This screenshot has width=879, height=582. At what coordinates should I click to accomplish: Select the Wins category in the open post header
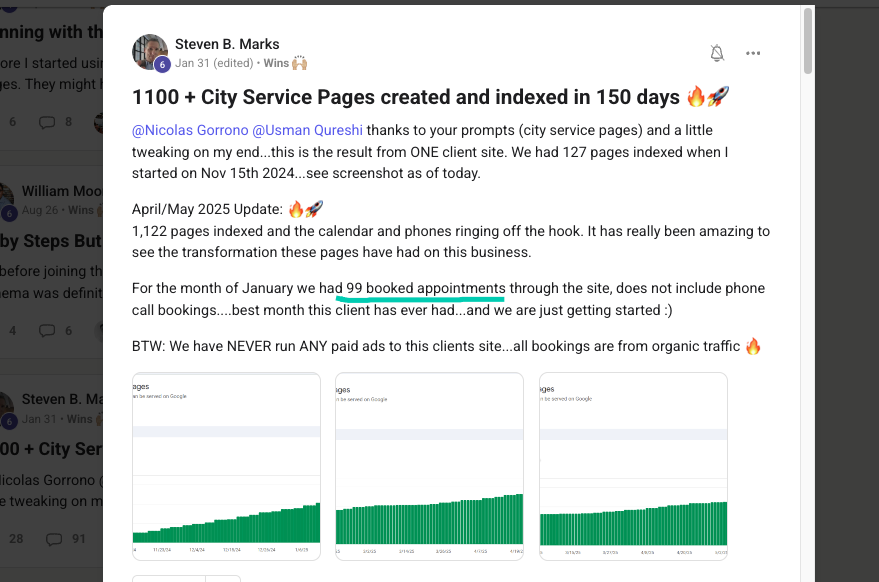coord(276,63)
